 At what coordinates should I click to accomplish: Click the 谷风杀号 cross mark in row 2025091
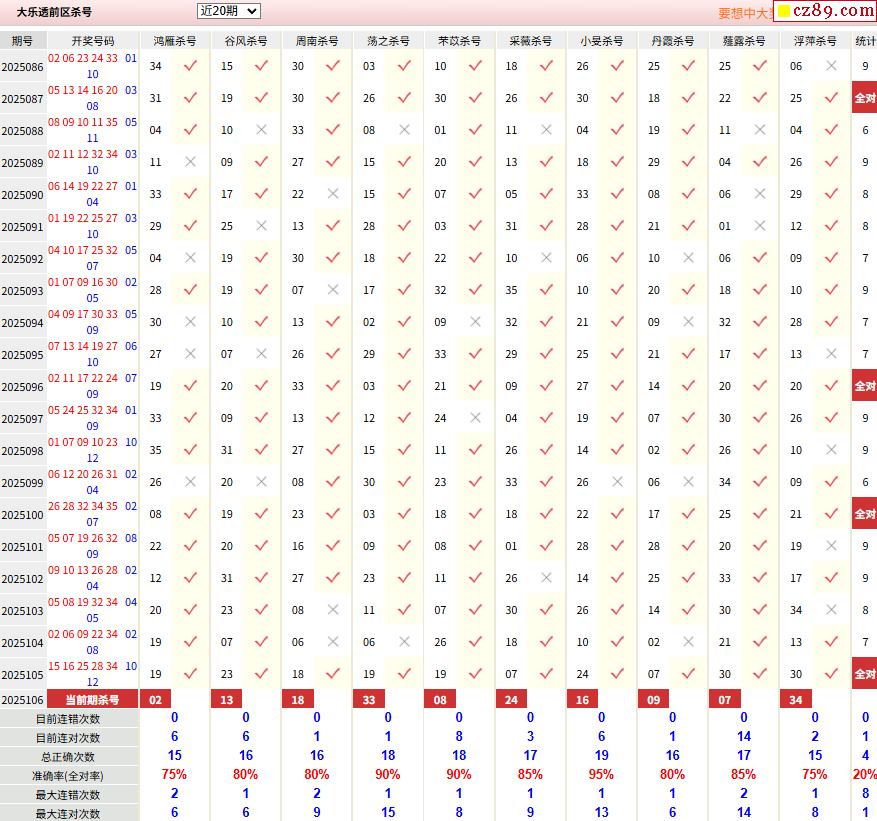point(261,226)
